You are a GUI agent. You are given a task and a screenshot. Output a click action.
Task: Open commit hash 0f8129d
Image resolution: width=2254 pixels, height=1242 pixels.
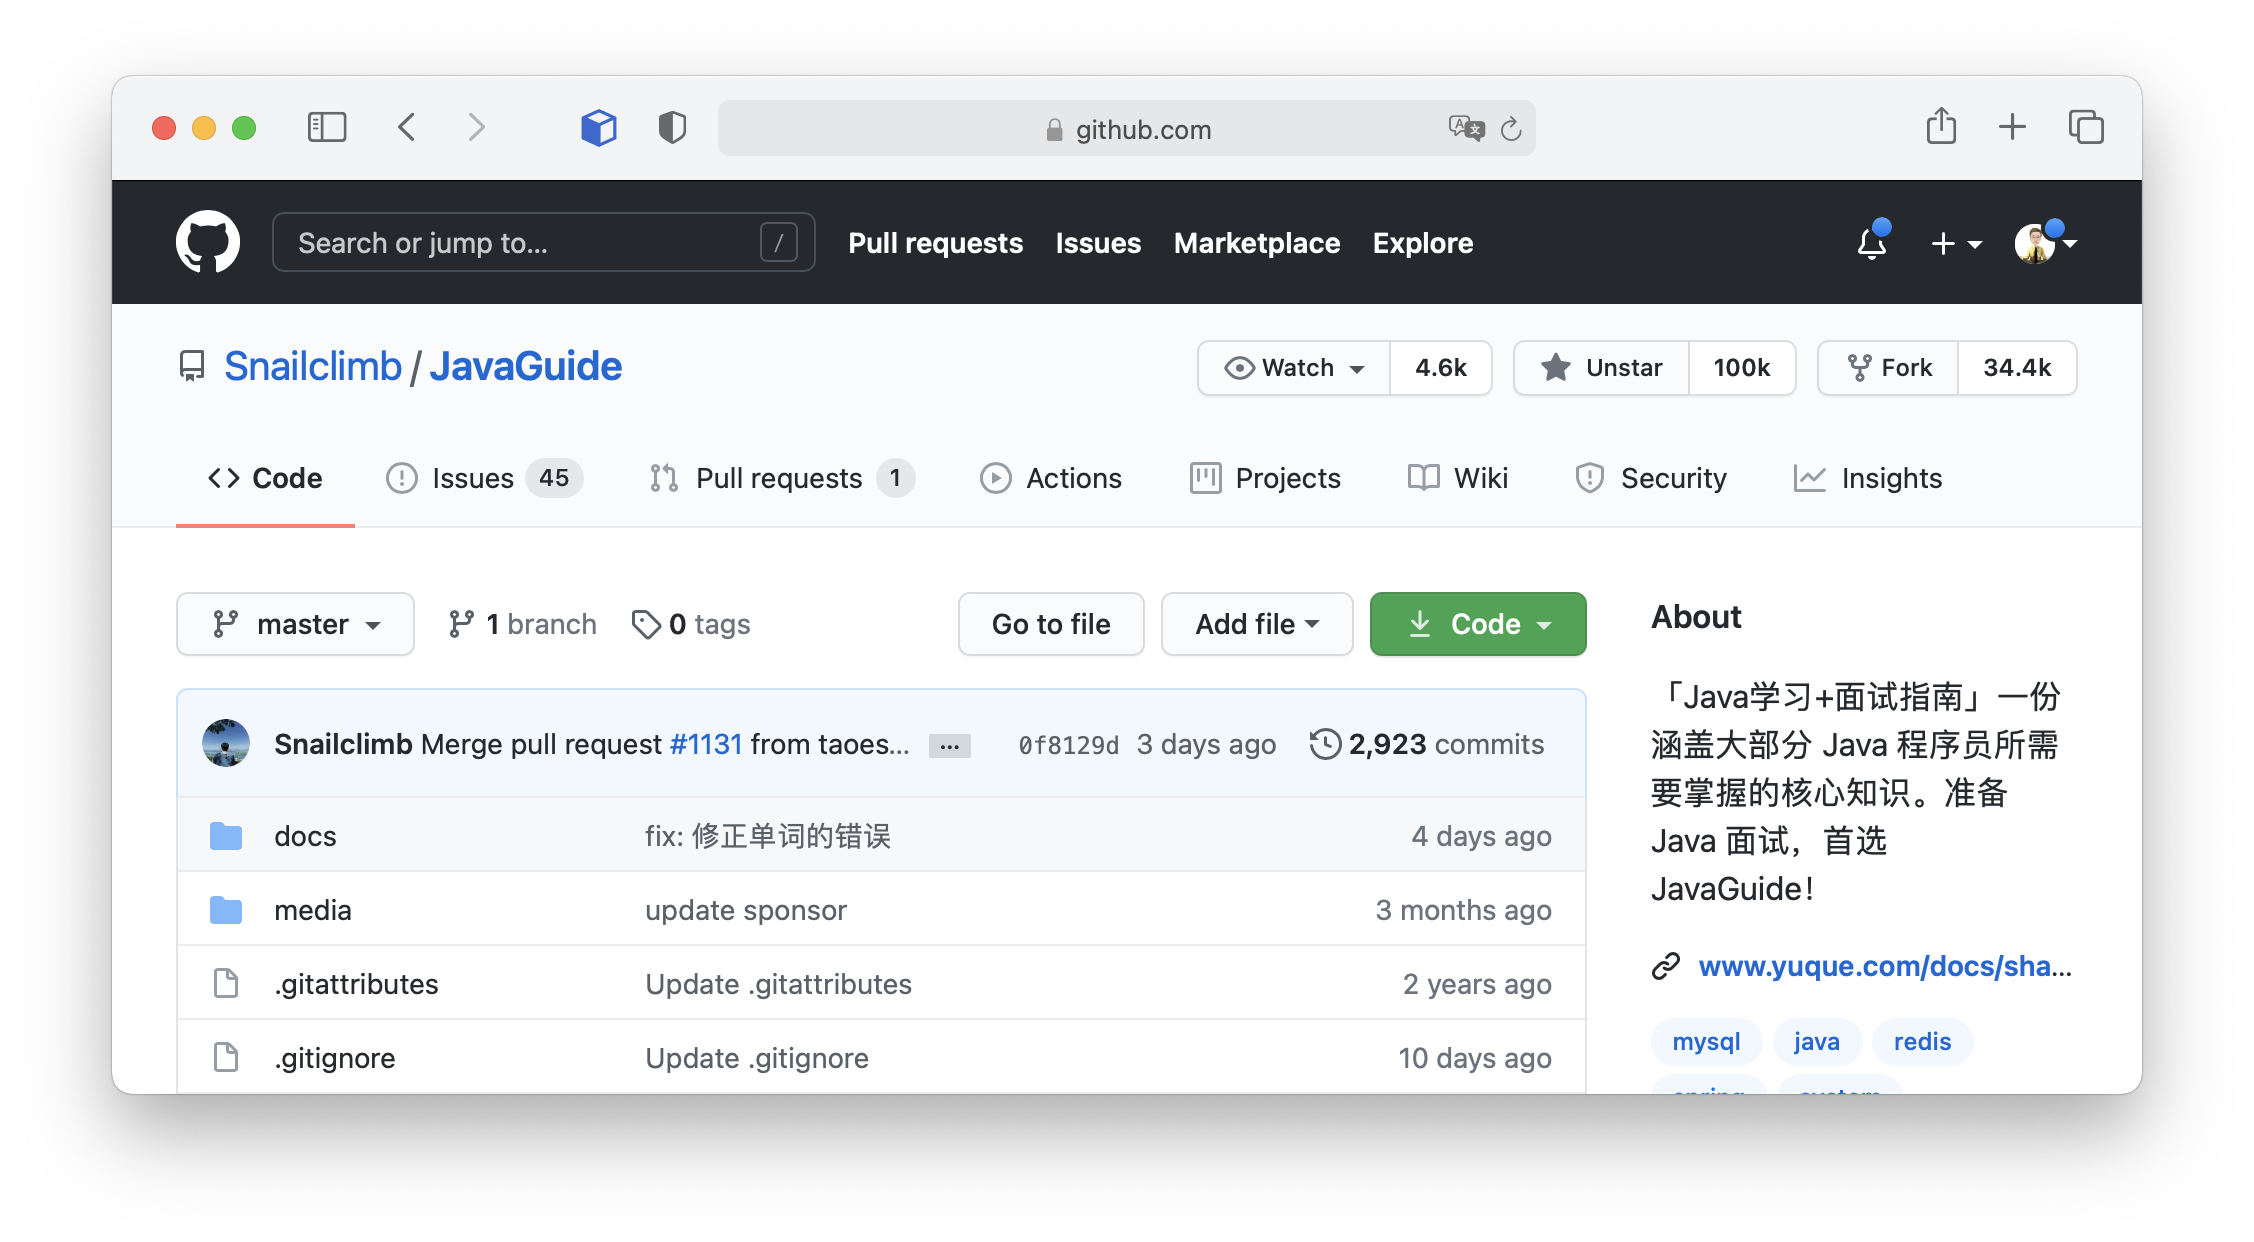[1068, 745]
